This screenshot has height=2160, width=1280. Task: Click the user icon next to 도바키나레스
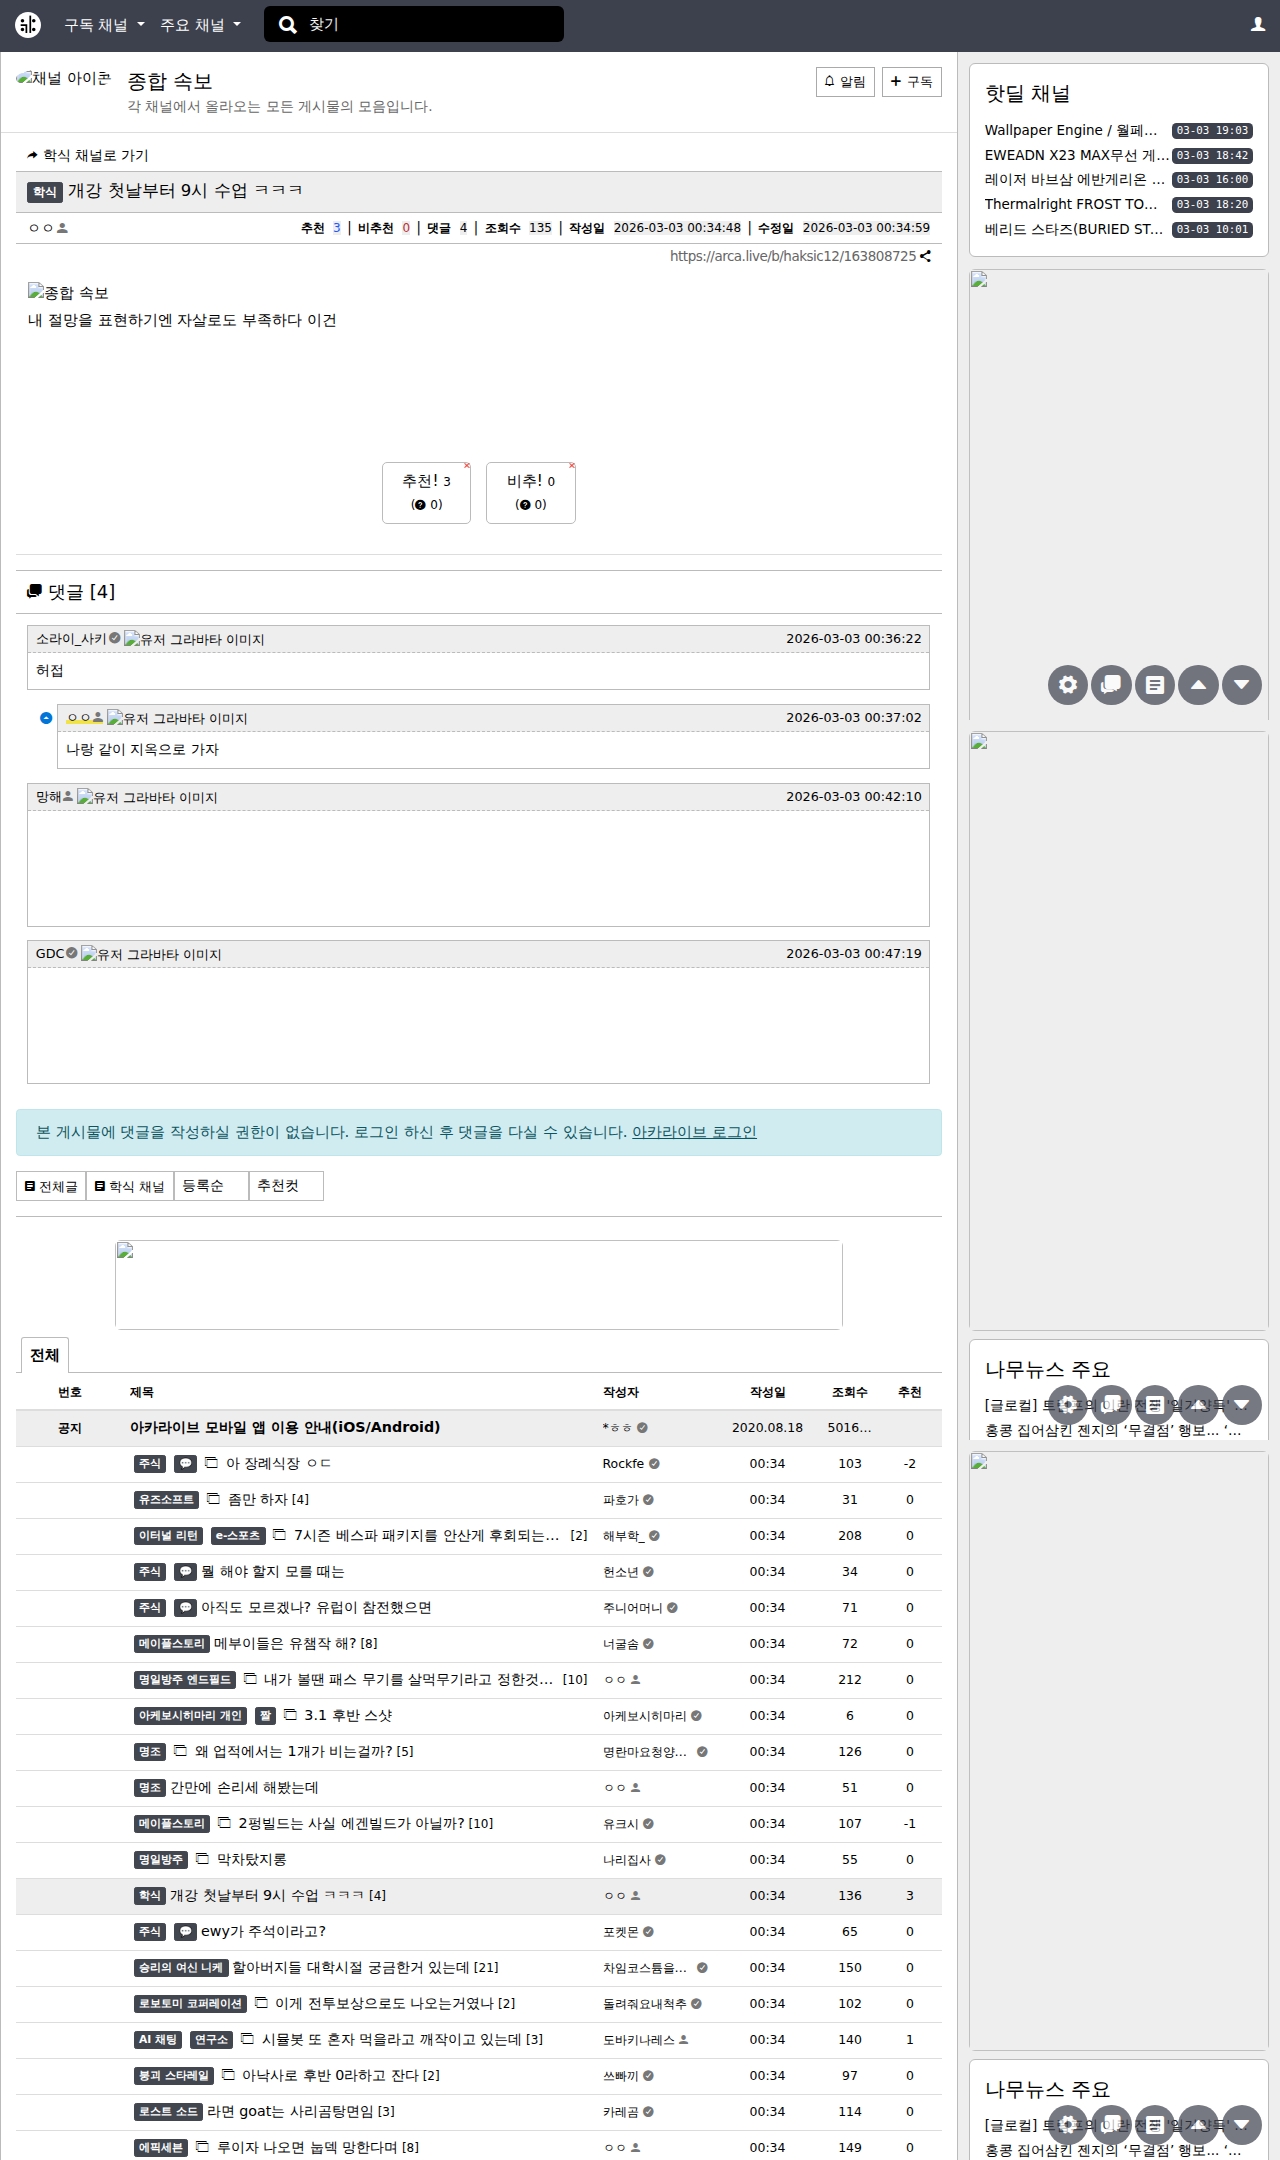[683, 2040]
